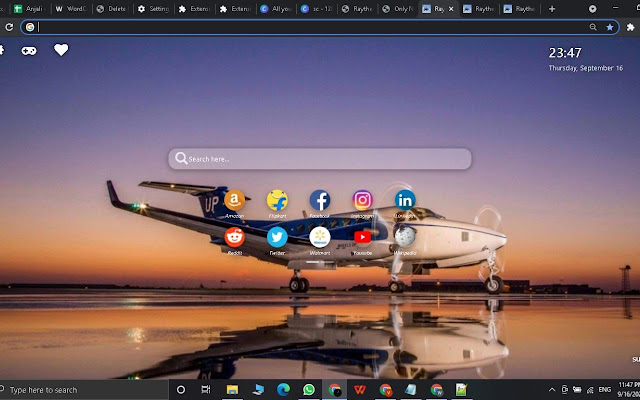Click the settings gear icon at page top-left
Image resolution: width=640 pixels, height=400 pixels.
(x=2, y=50)
